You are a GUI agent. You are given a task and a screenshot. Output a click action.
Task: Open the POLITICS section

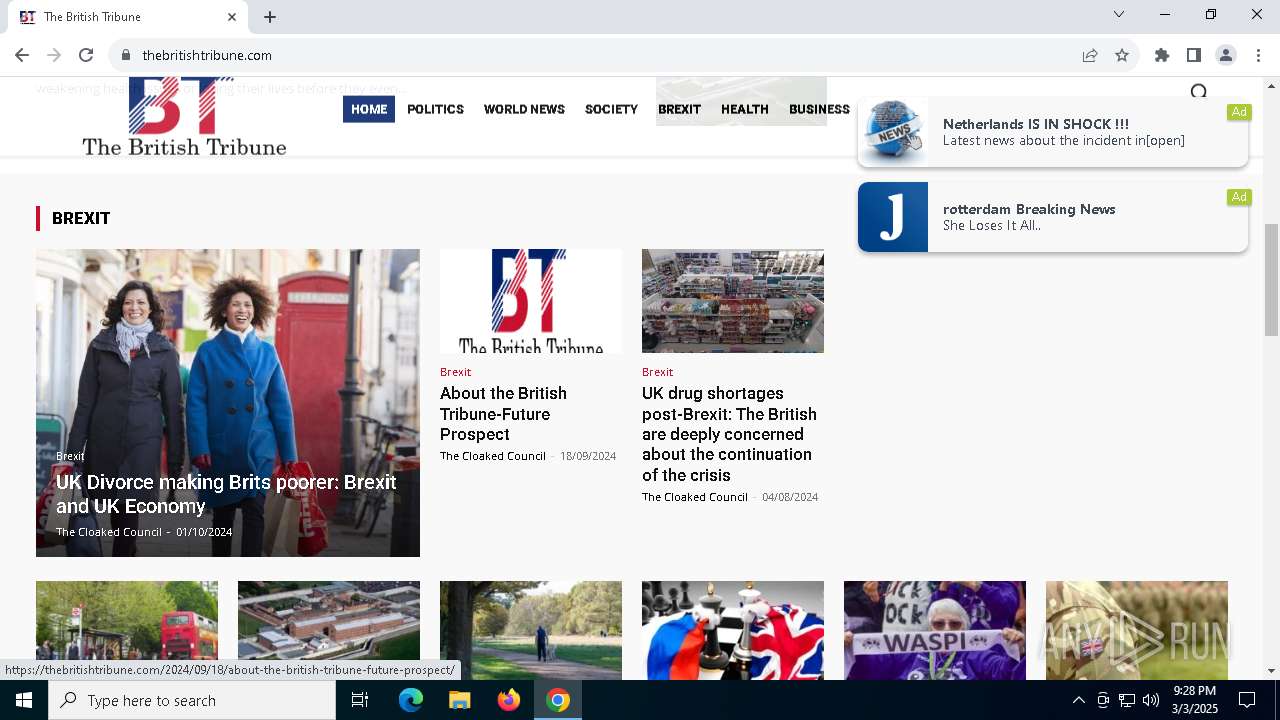tap(435, 109)
